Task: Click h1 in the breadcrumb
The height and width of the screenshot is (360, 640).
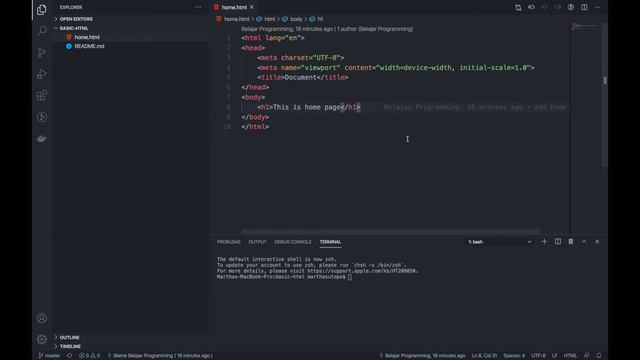Action: pyautogui.click(x=320, y=19)
